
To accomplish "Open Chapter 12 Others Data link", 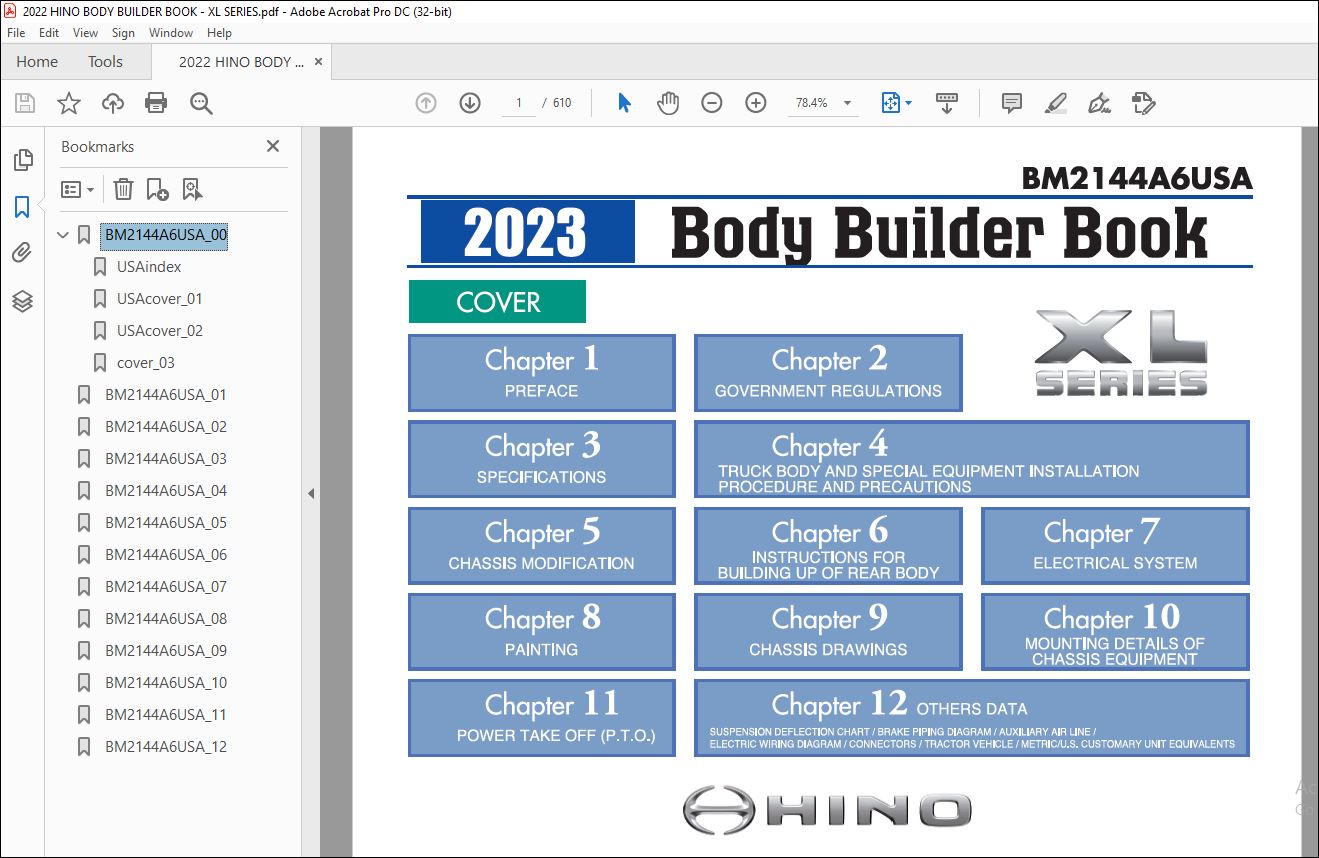I will 972,718.
